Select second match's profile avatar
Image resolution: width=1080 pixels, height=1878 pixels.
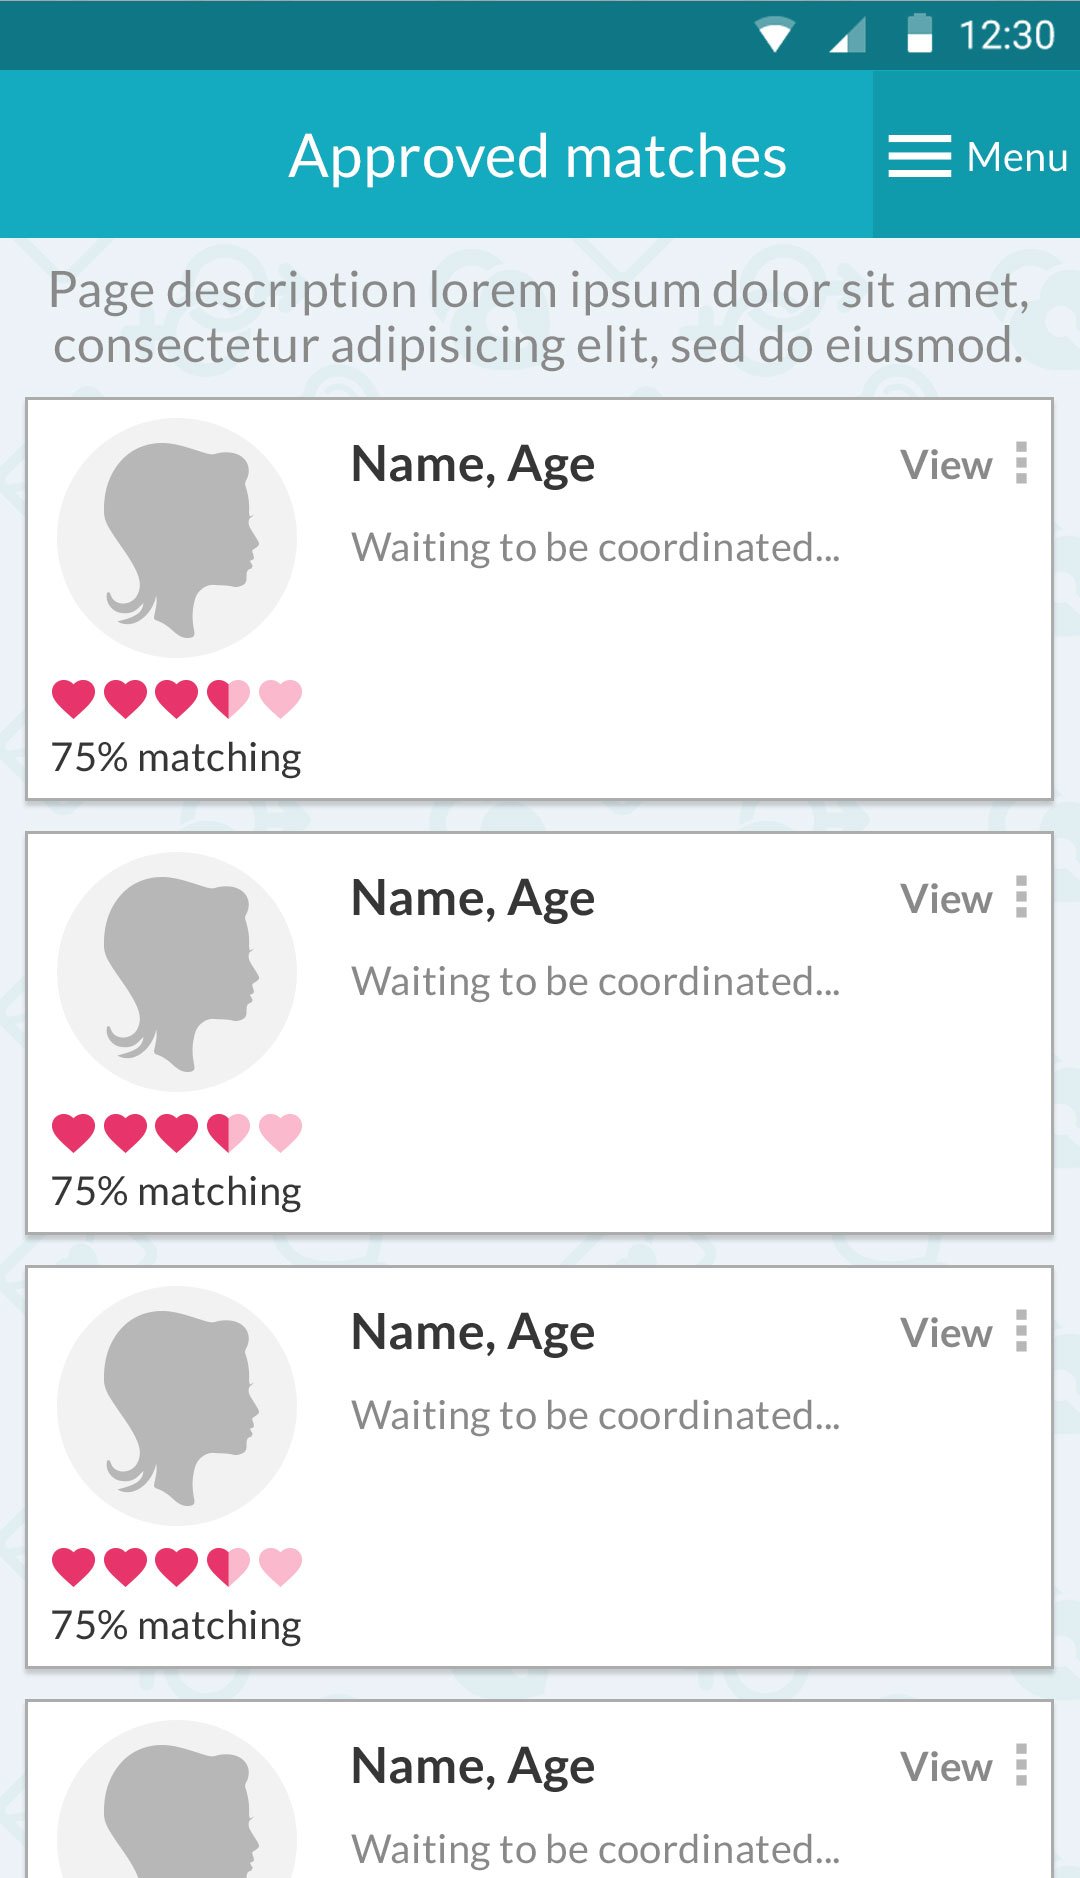tap(177, 972)
